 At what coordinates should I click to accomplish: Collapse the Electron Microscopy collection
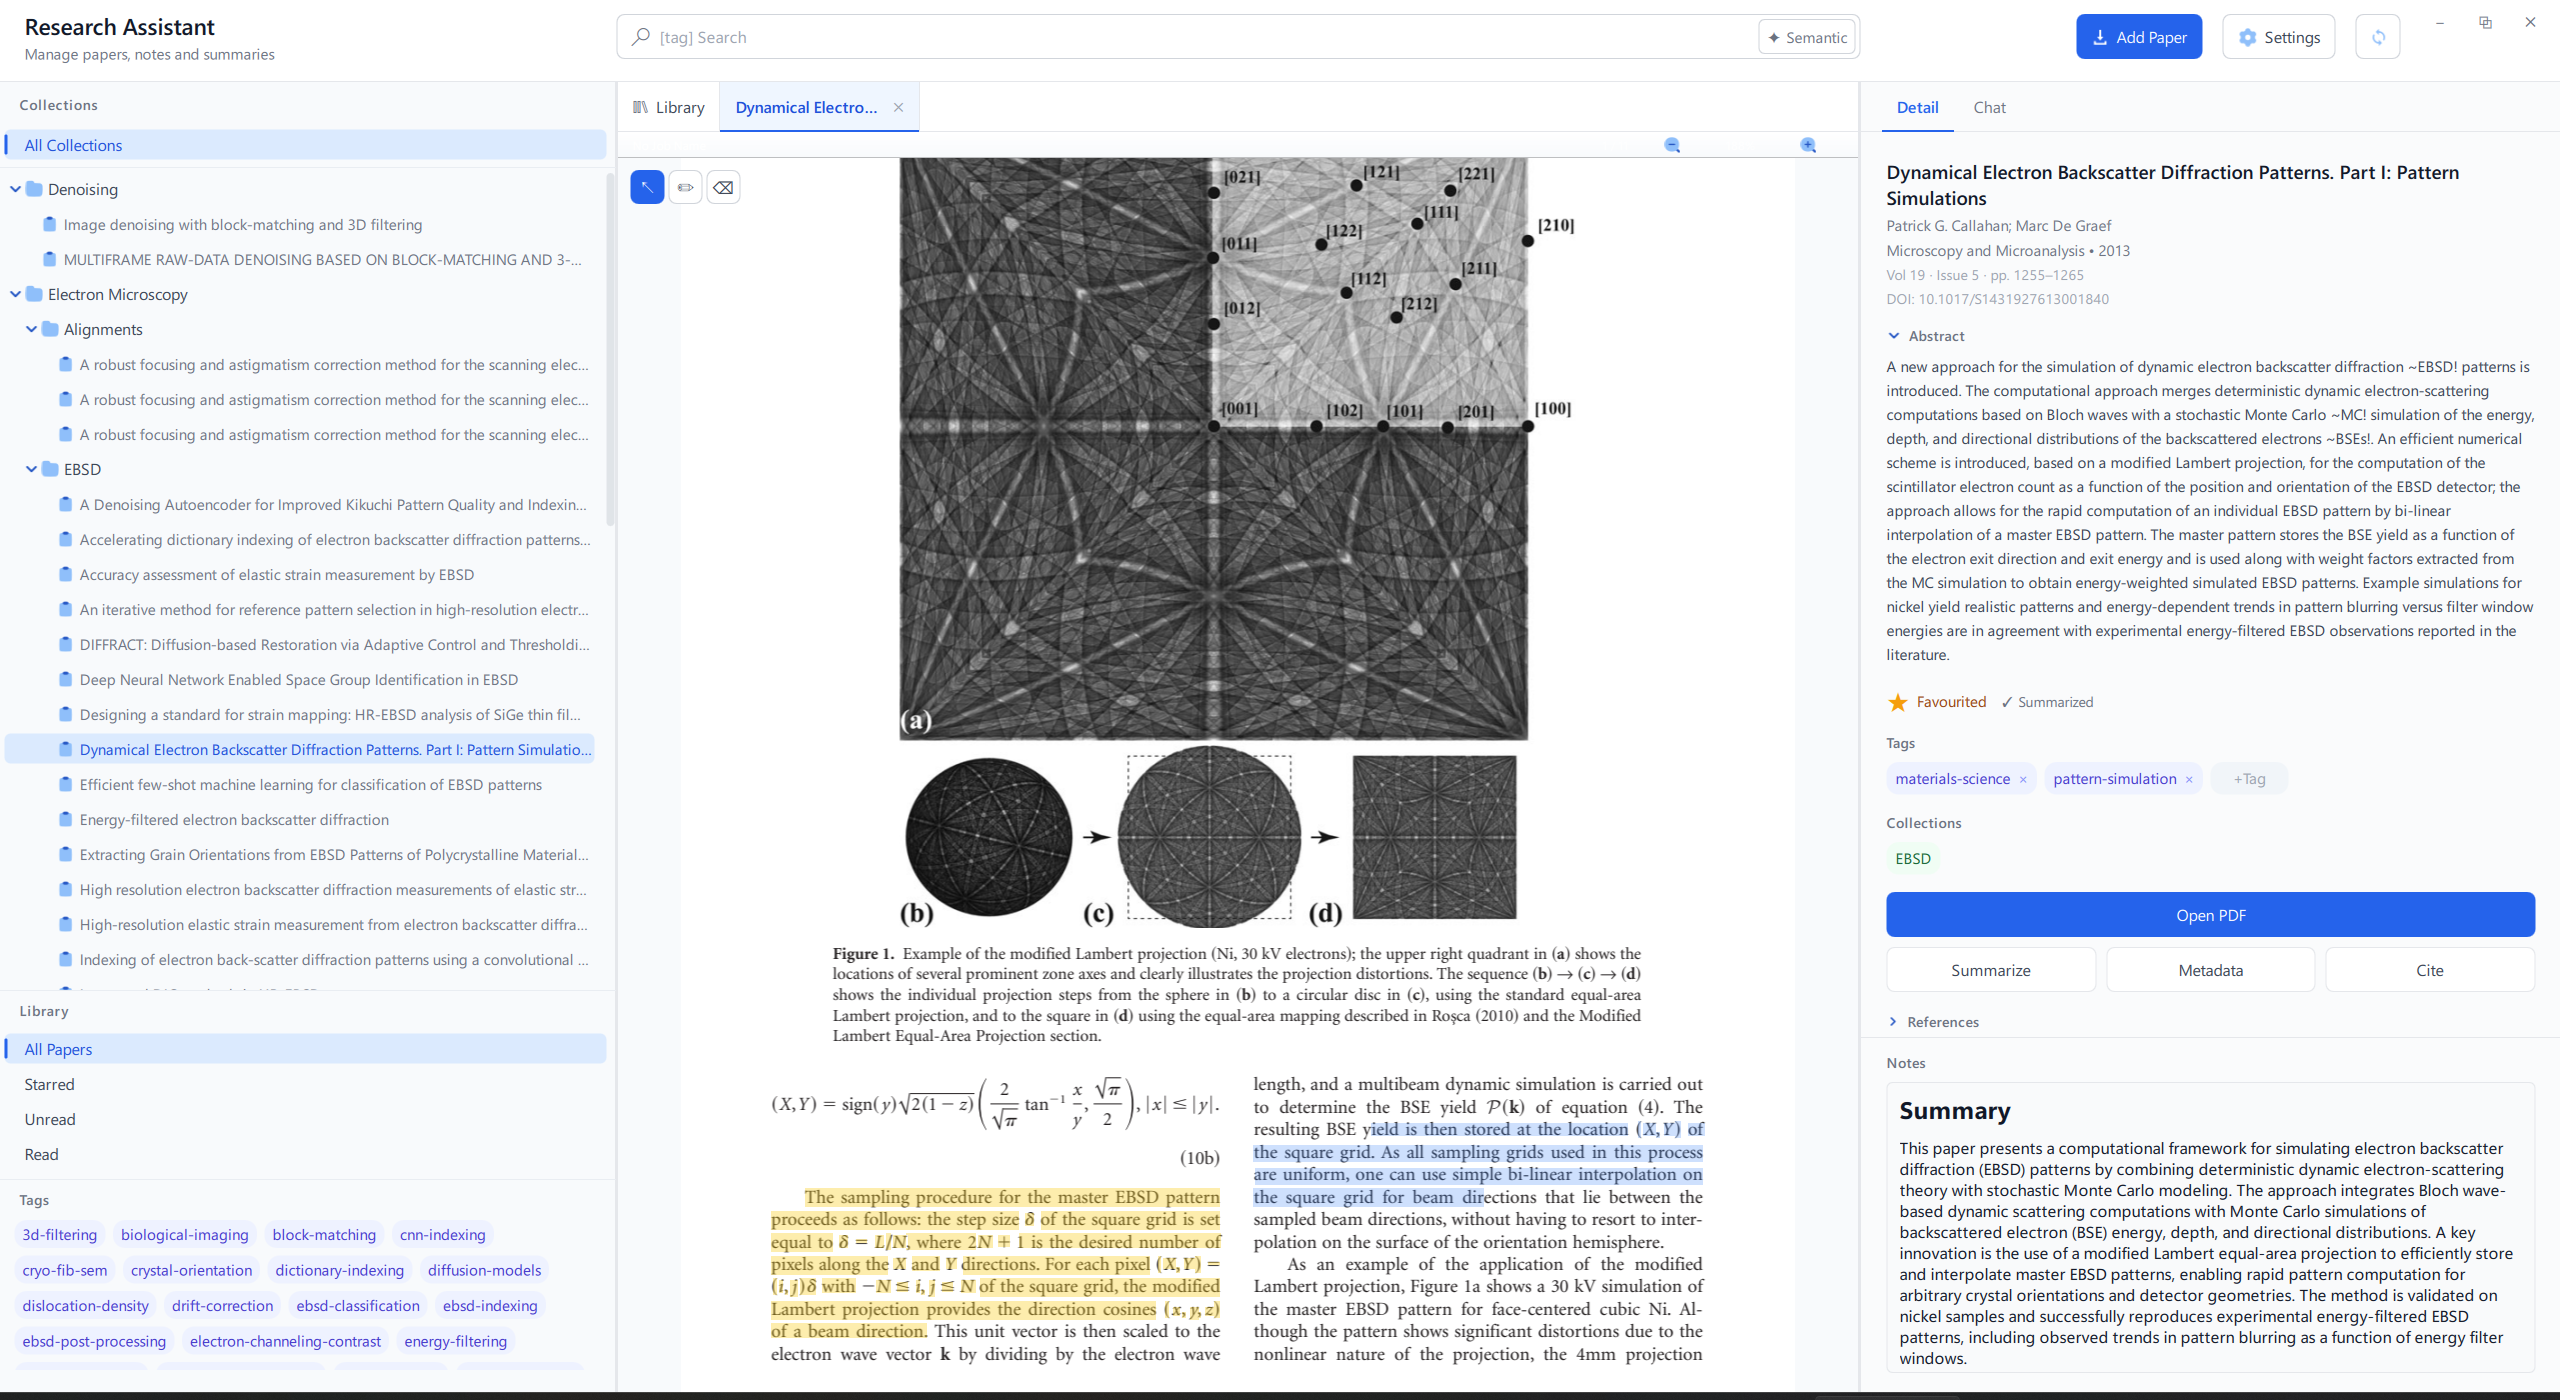(15, 294)
